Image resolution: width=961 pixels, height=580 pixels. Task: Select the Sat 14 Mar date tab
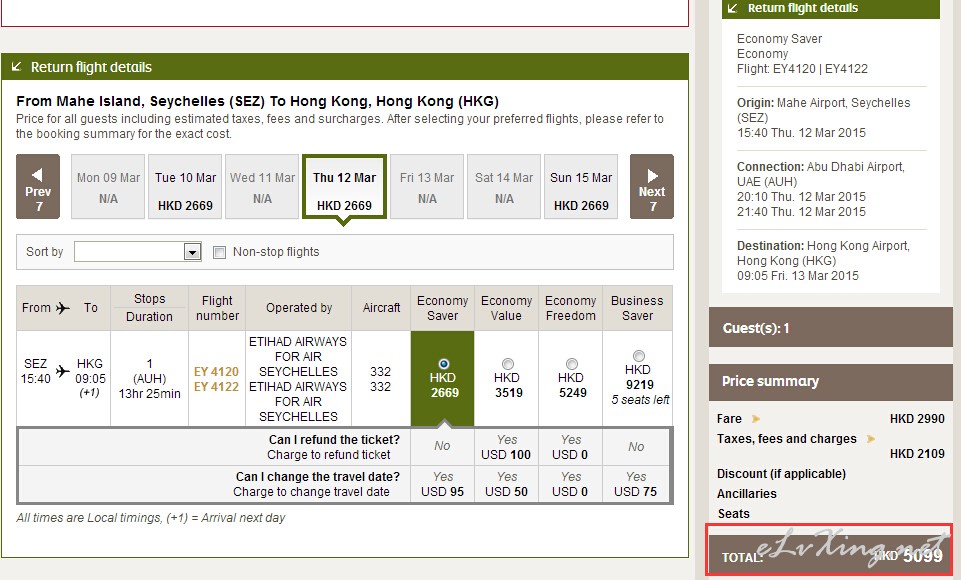click(504, 186)
